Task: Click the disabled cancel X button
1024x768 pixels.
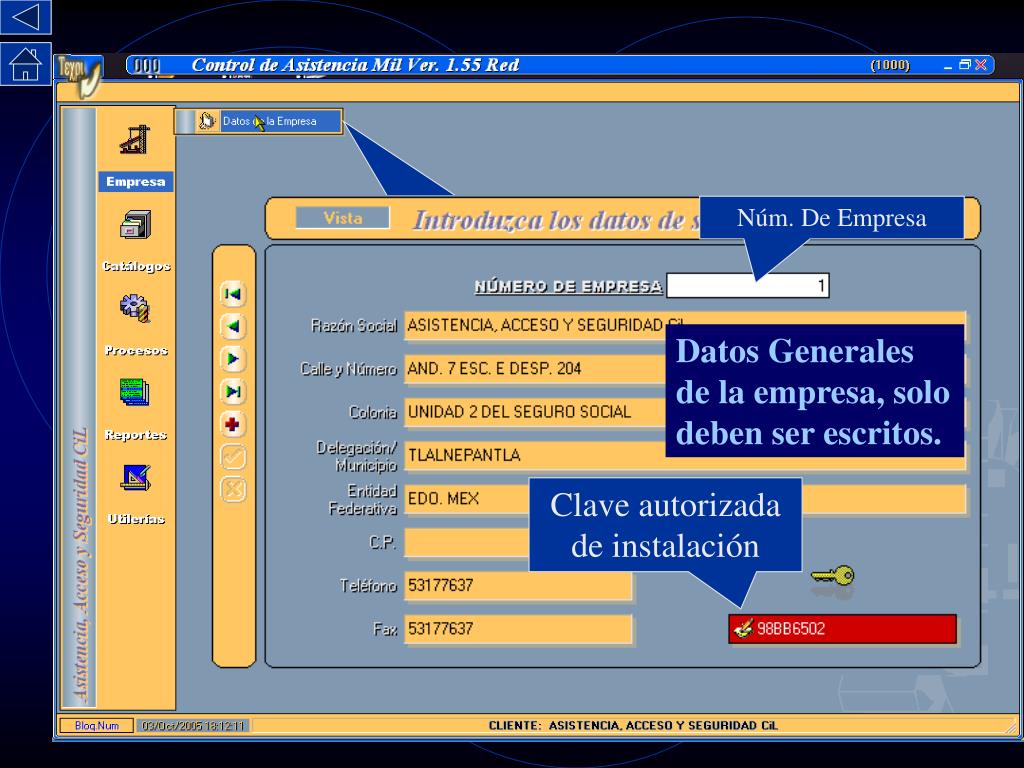Action: 233,489
